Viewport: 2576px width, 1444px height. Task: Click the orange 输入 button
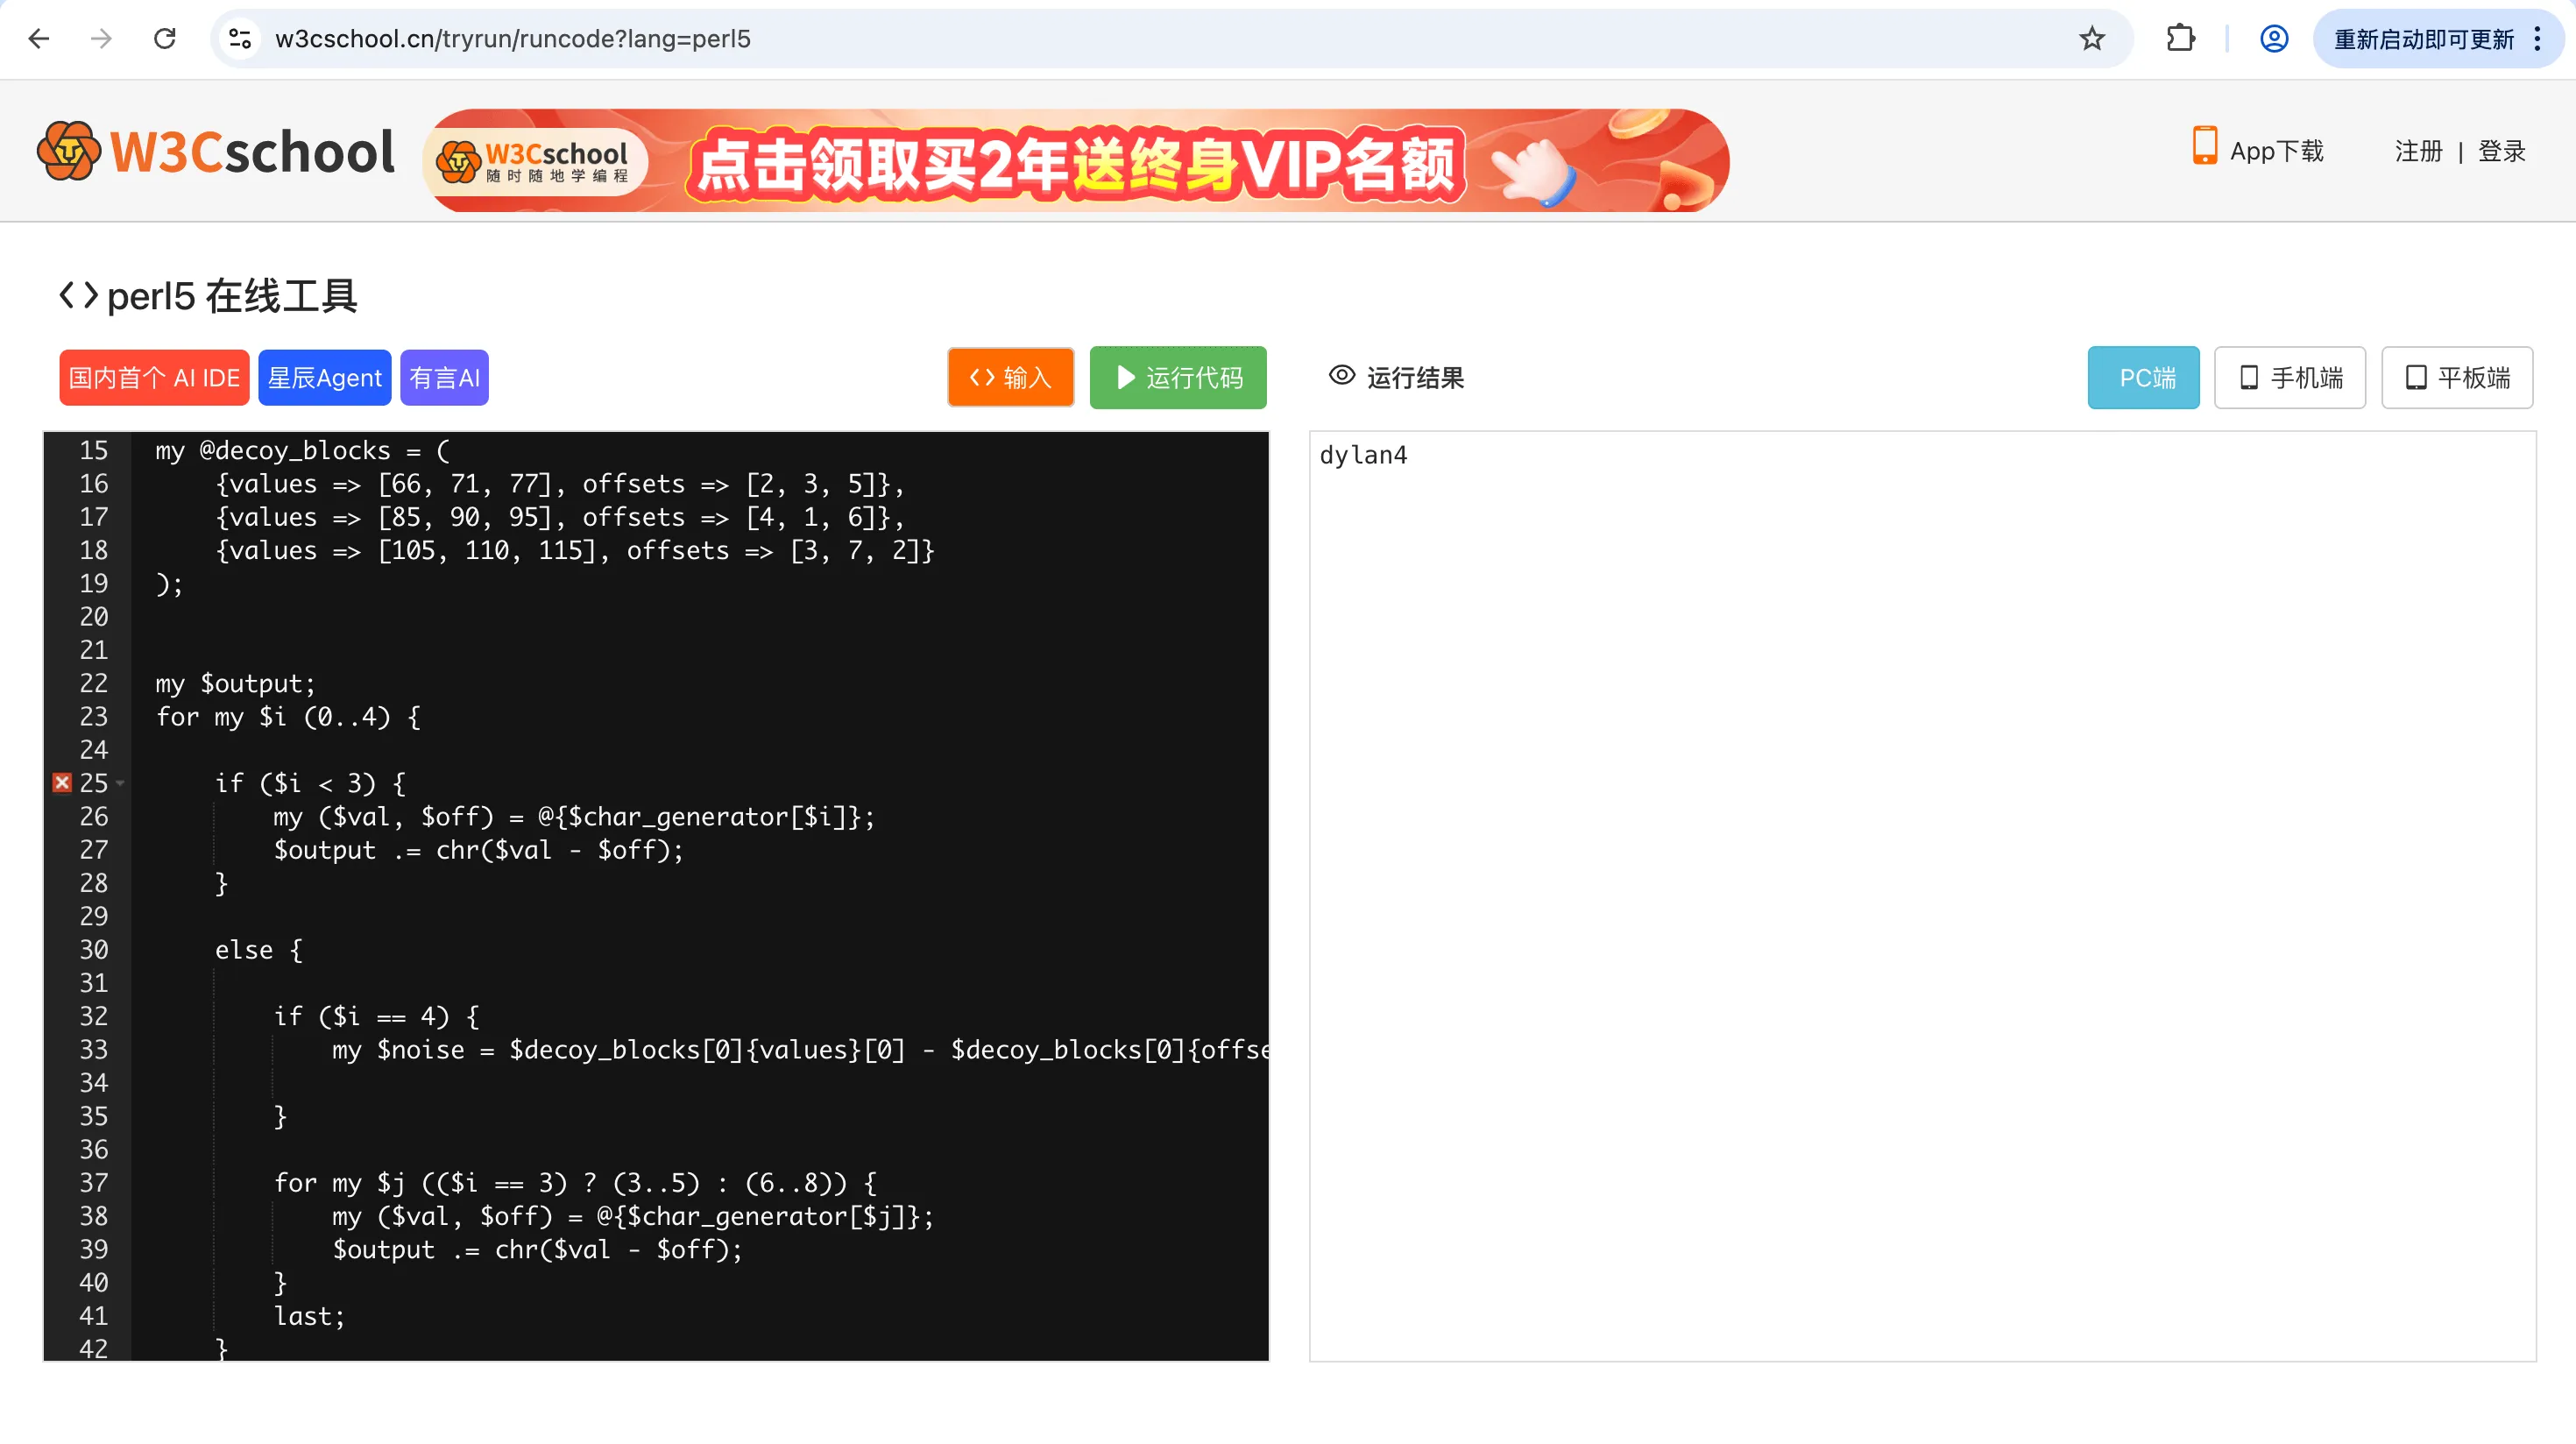(1010, 378)
